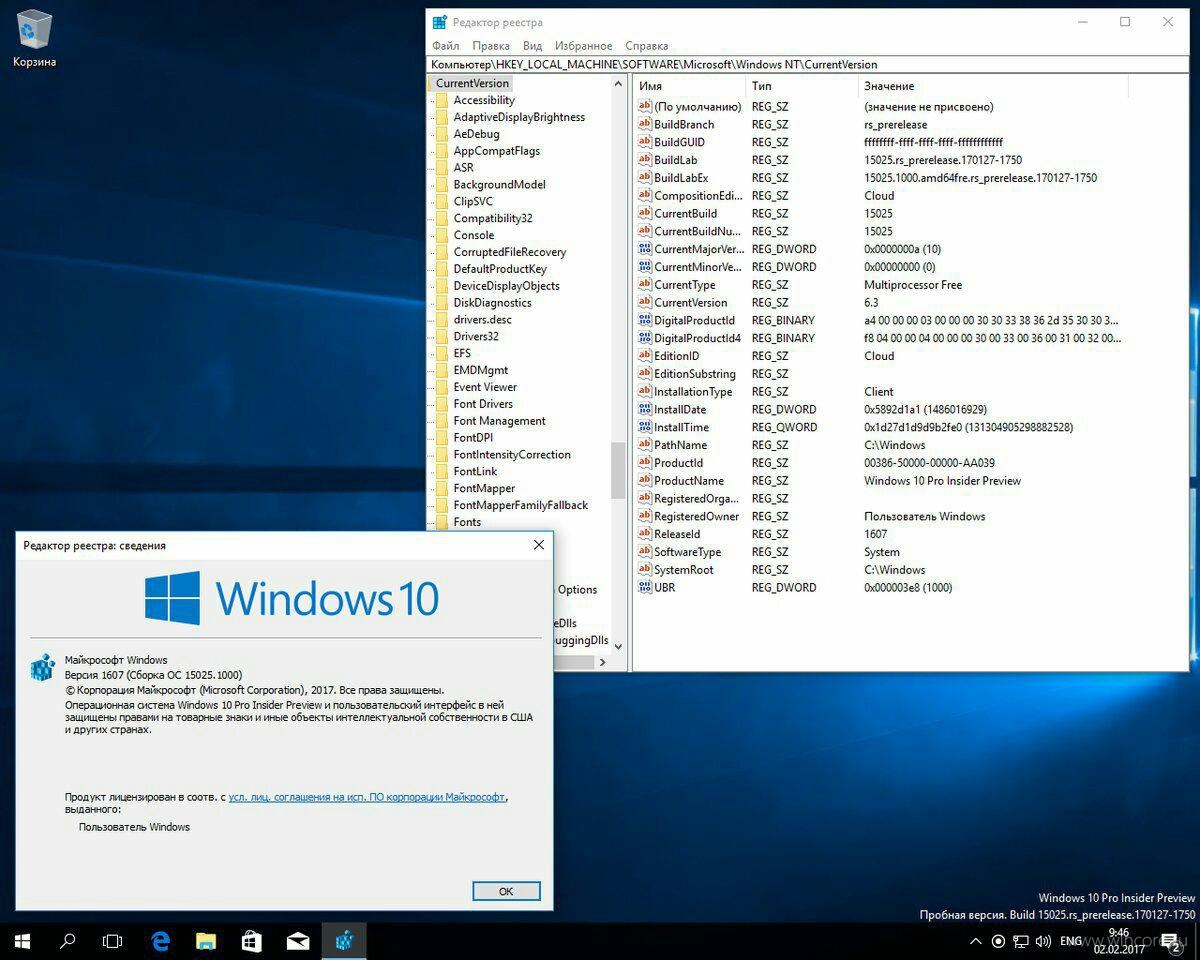The height and width of the screenshot is (960, 1200).
Task: Click the ProductName string icon
Action: coord(645,480)
